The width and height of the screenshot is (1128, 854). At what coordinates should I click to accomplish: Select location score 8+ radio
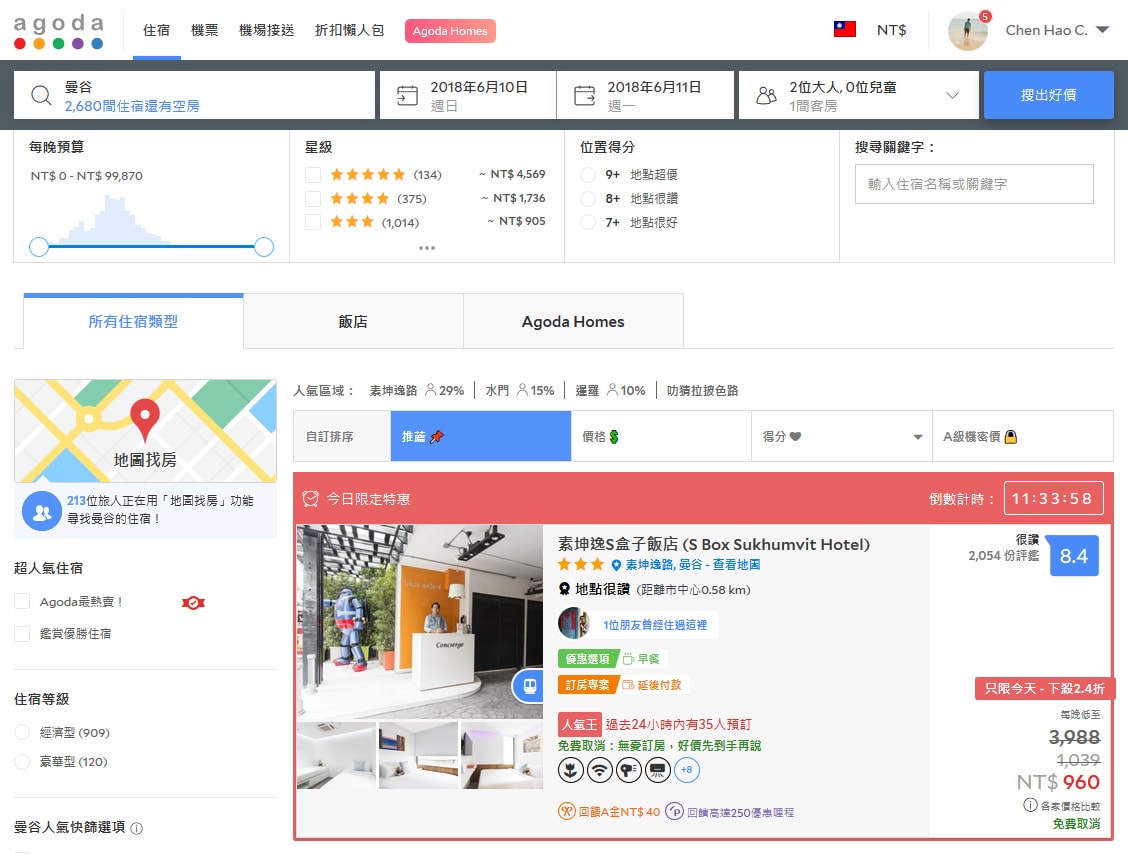point(588,199)
